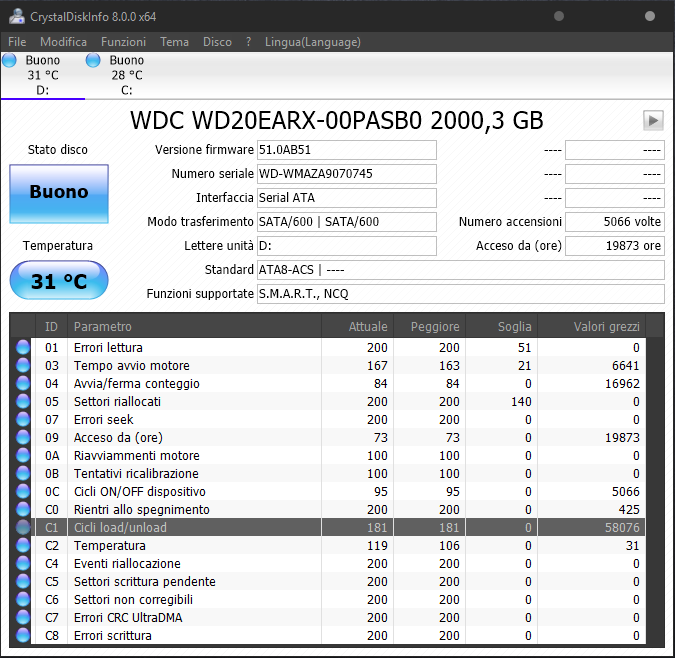Image resolution: width=675 pixels, height=658 pixels.
Task: Open the Lingua(Language) menu
Action: [x=313, y=42]
